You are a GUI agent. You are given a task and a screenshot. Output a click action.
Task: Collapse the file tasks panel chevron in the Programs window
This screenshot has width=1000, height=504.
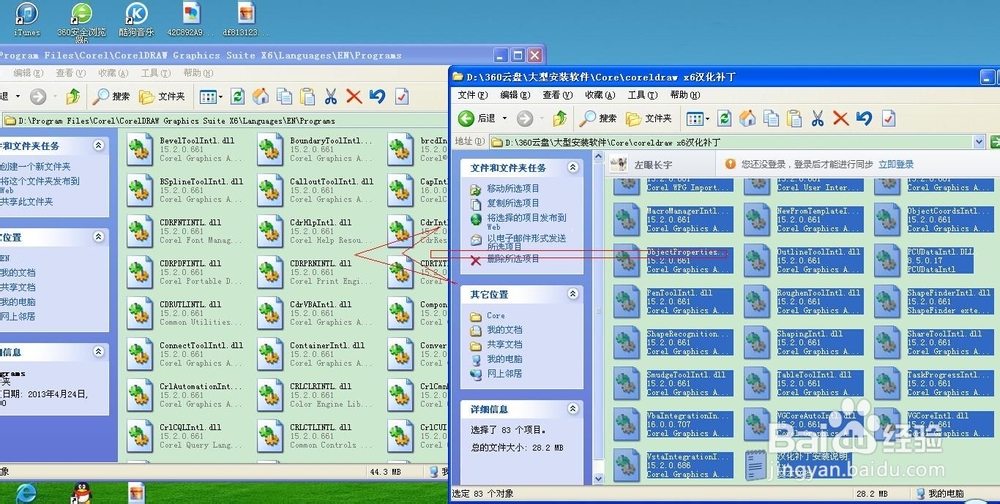coord(98,145)
